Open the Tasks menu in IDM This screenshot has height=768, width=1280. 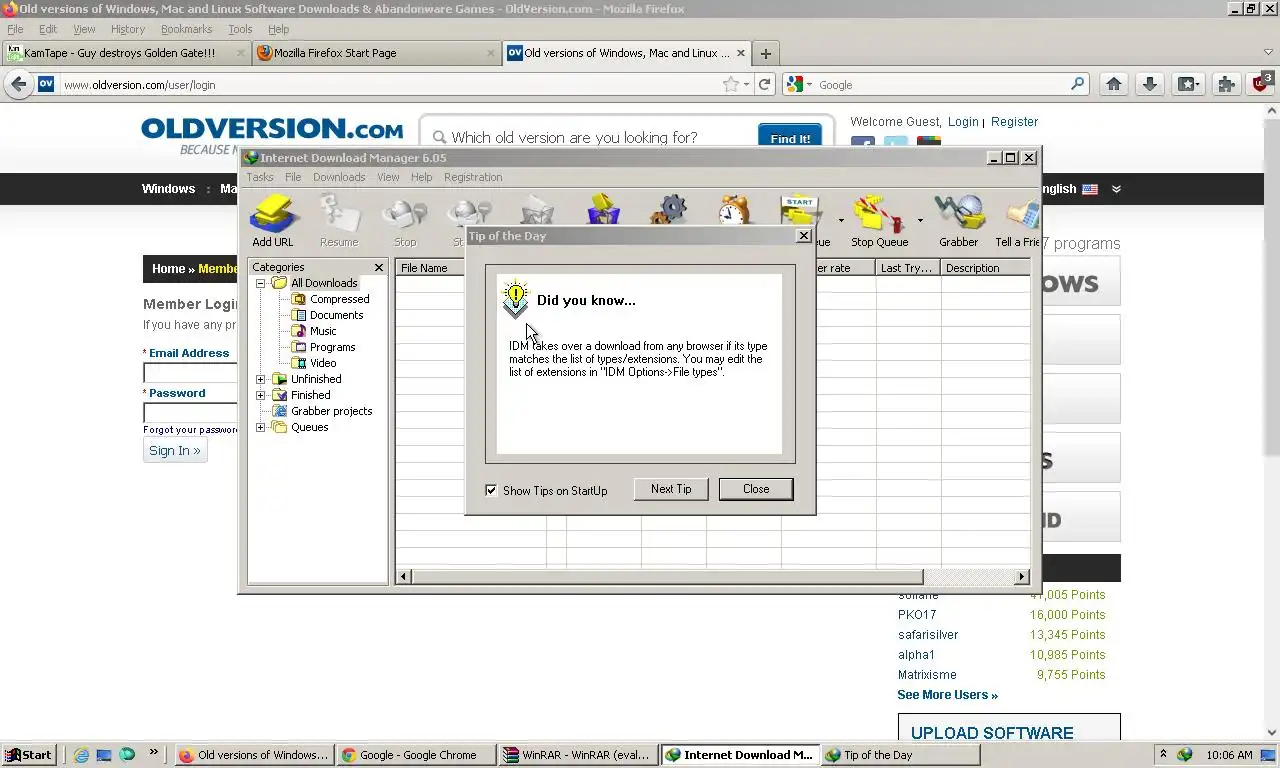(260, 177)
